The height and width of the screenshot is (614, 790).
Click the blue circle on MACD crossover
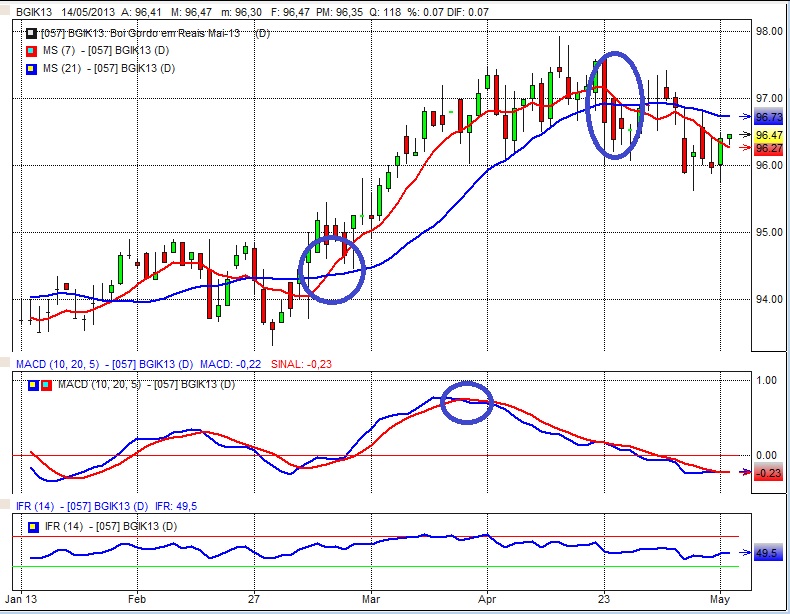click(x=467, y=401)
